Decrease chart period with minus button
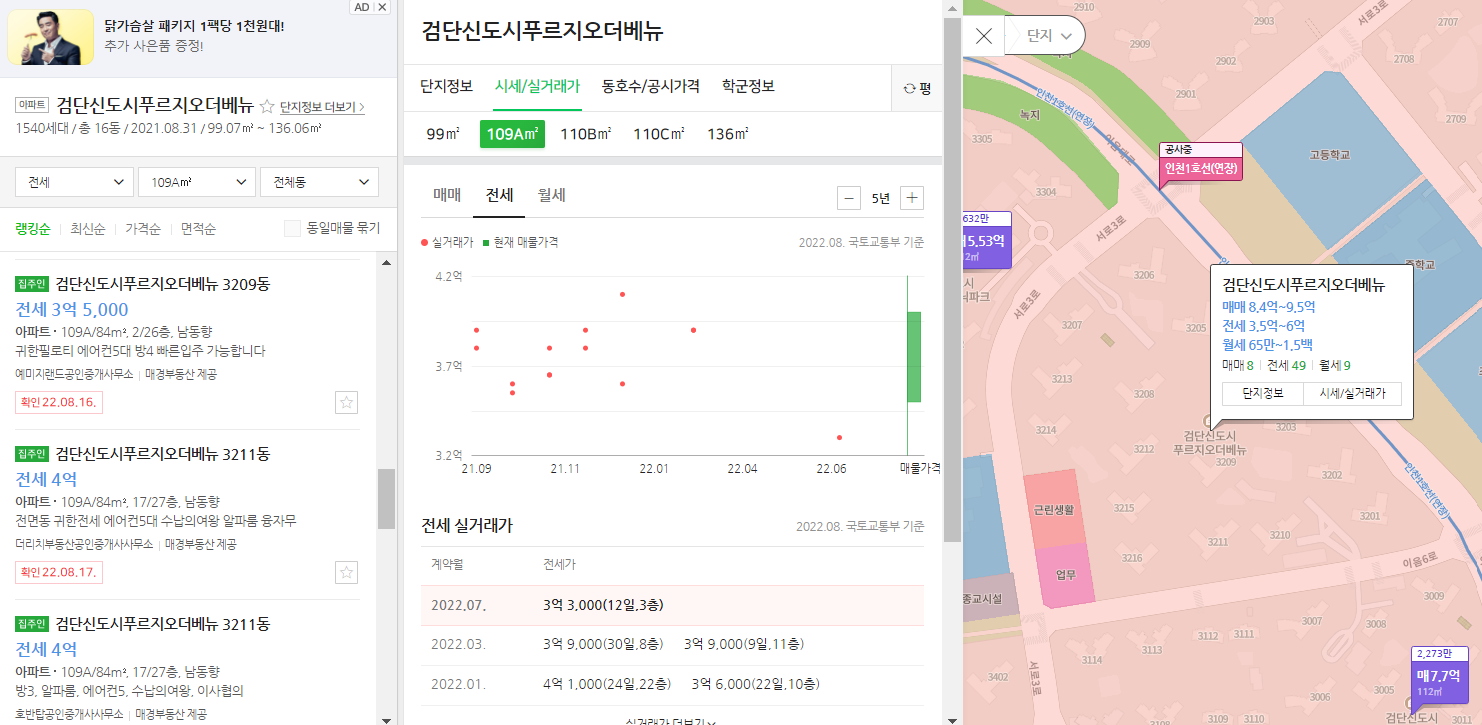Image resolution: width=1482 pixels, height=725 pixels. click(x=849, y=198)
